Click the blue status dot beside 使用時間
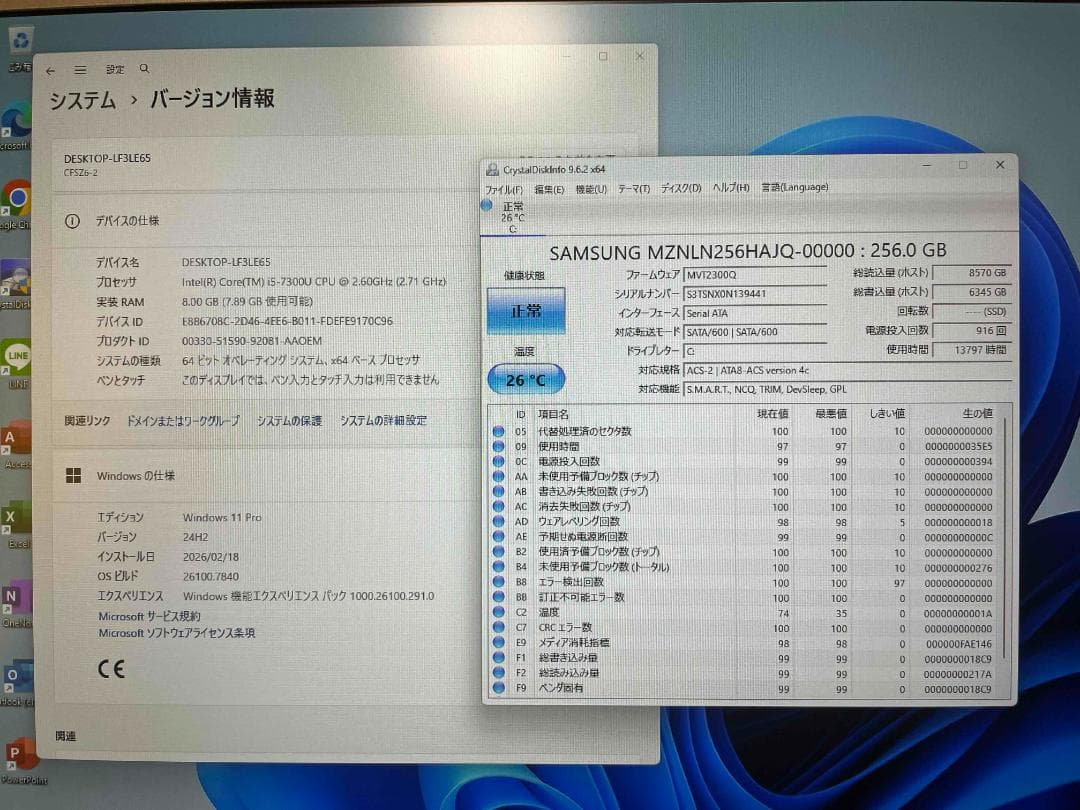This screenshot has width=1080, height=810. (498, 447)
